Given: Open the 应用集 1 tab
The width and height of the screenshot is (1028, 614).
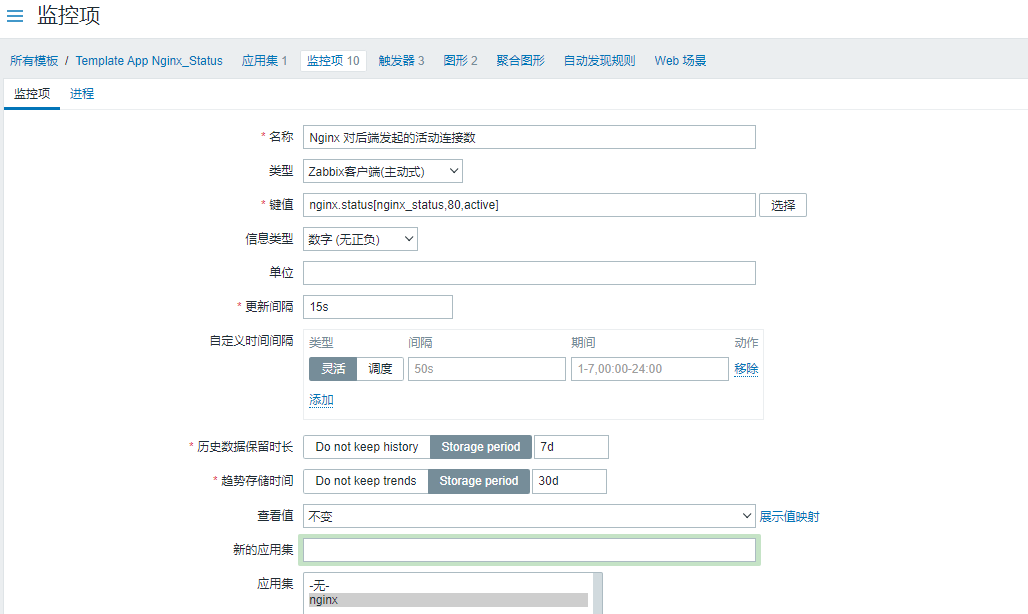Looking at the screenshot, I should (264, 61).
